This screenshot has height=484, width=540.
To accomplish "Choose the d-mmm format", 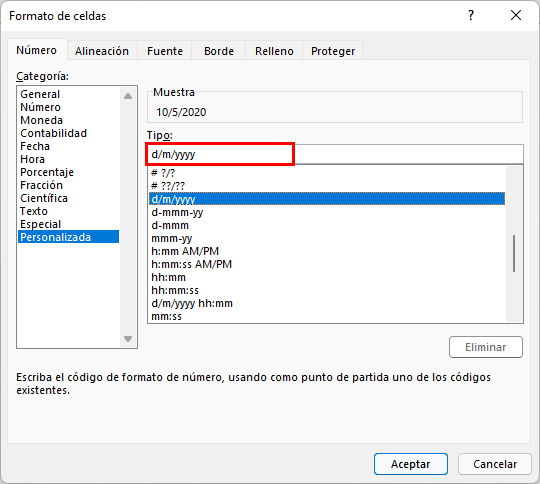I will pyautogui.click(x=328, y=225).
